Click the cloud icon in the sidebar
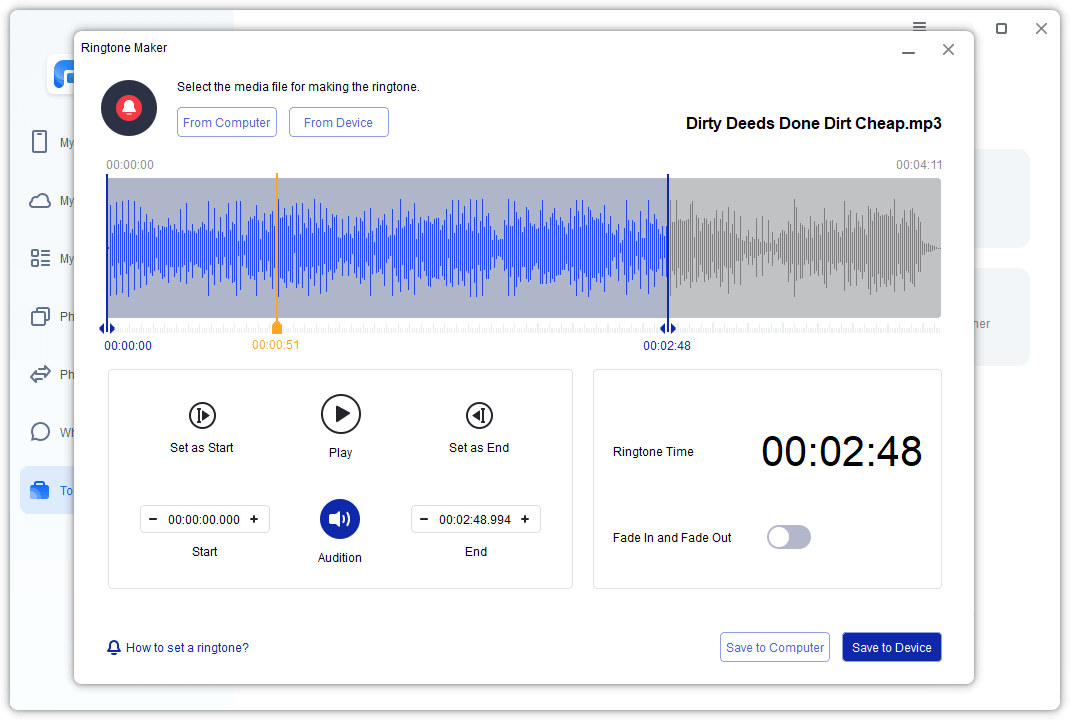This screenshot has height=720, width=1070. click(40, 201)
